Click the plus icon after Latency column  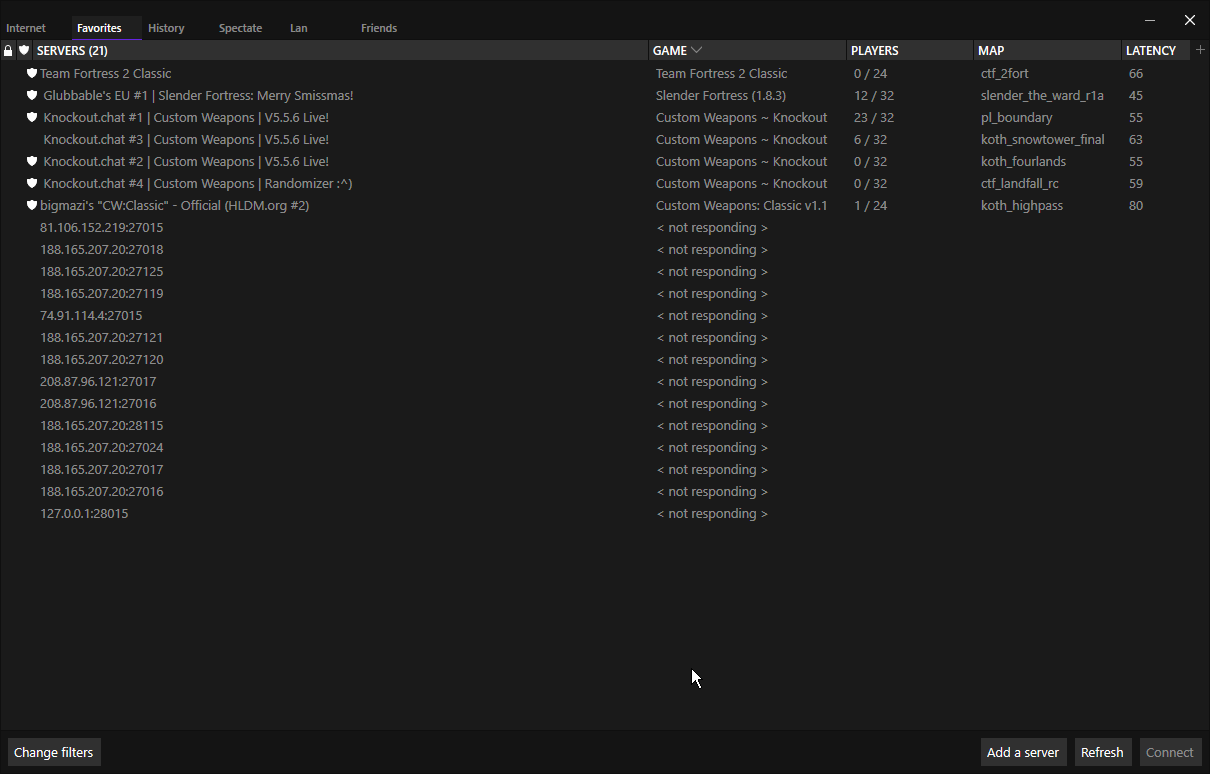(x=1200, y=50)
